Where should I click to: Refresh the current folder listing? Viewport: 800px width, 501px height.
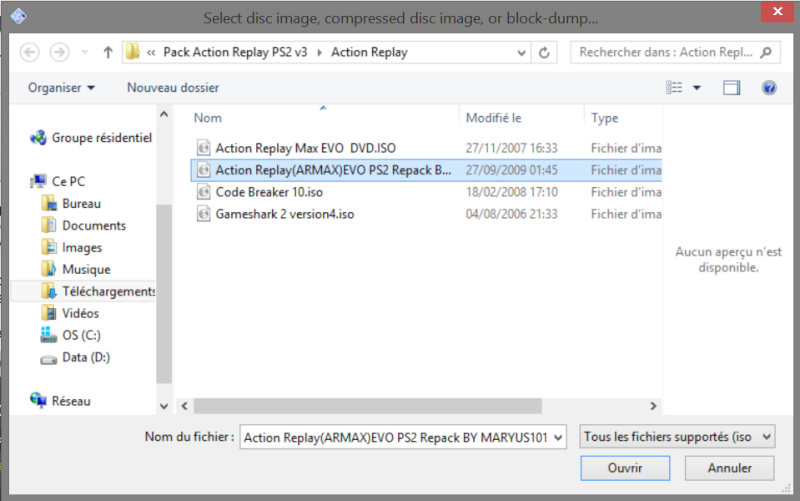(545, 52)
